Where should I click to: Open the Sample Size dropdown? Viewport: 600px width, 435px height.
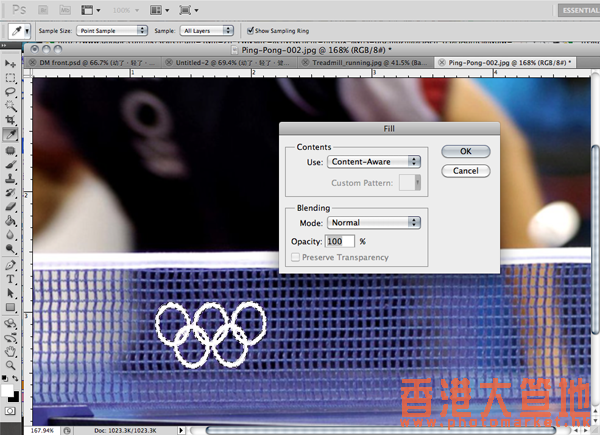(112, 31)
